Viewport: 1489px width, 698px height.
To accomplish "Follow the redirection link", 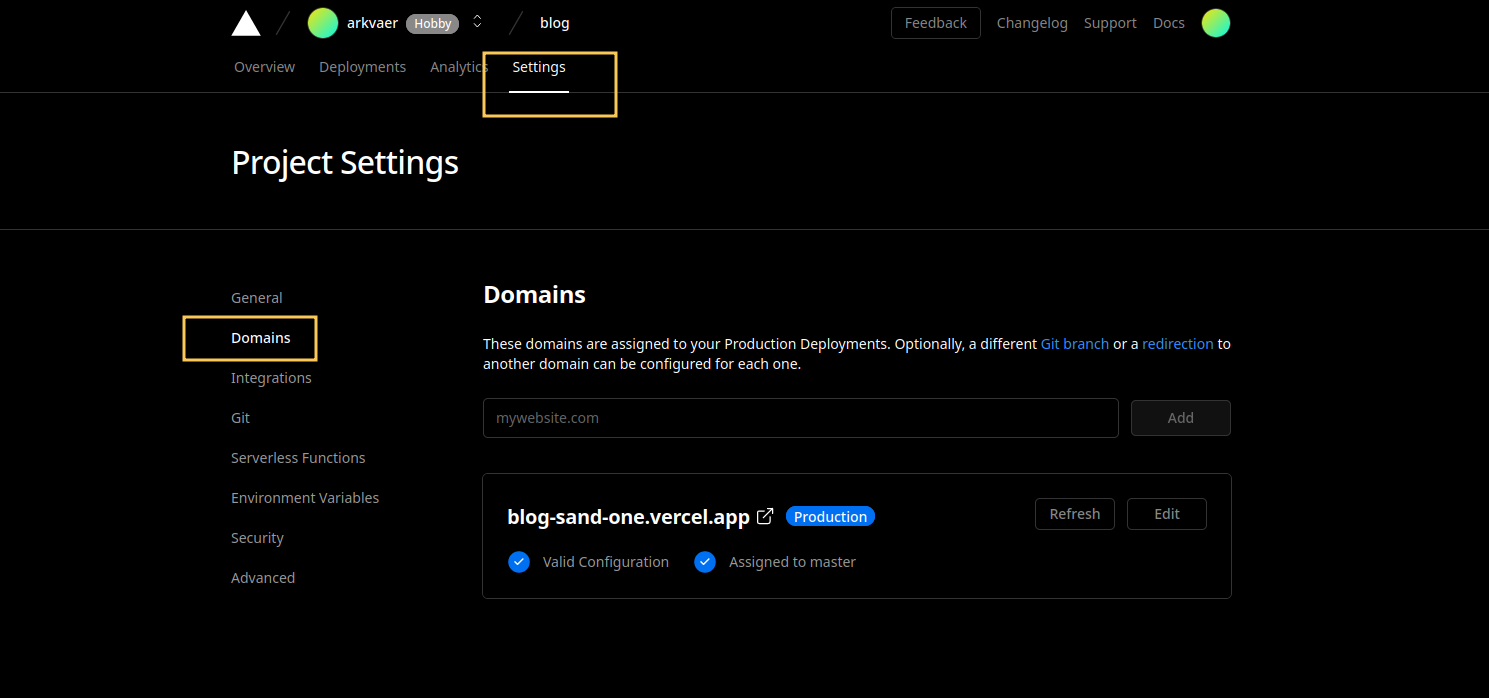I will coord(1178,344).
